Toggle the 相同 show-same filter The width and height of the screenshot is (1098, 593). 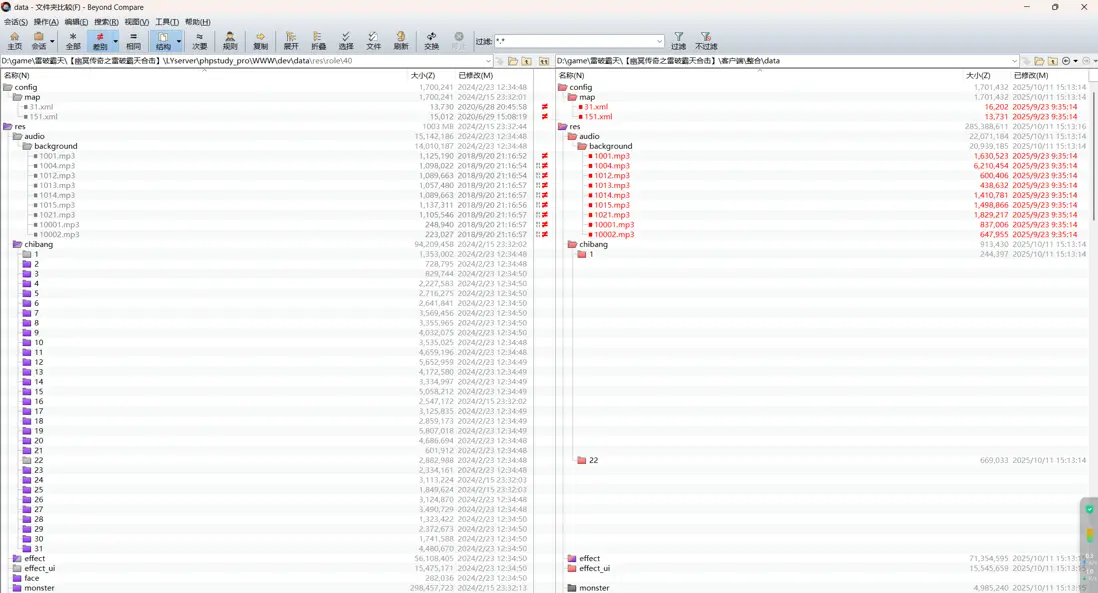pyautogui.click(x=133, y=41)
